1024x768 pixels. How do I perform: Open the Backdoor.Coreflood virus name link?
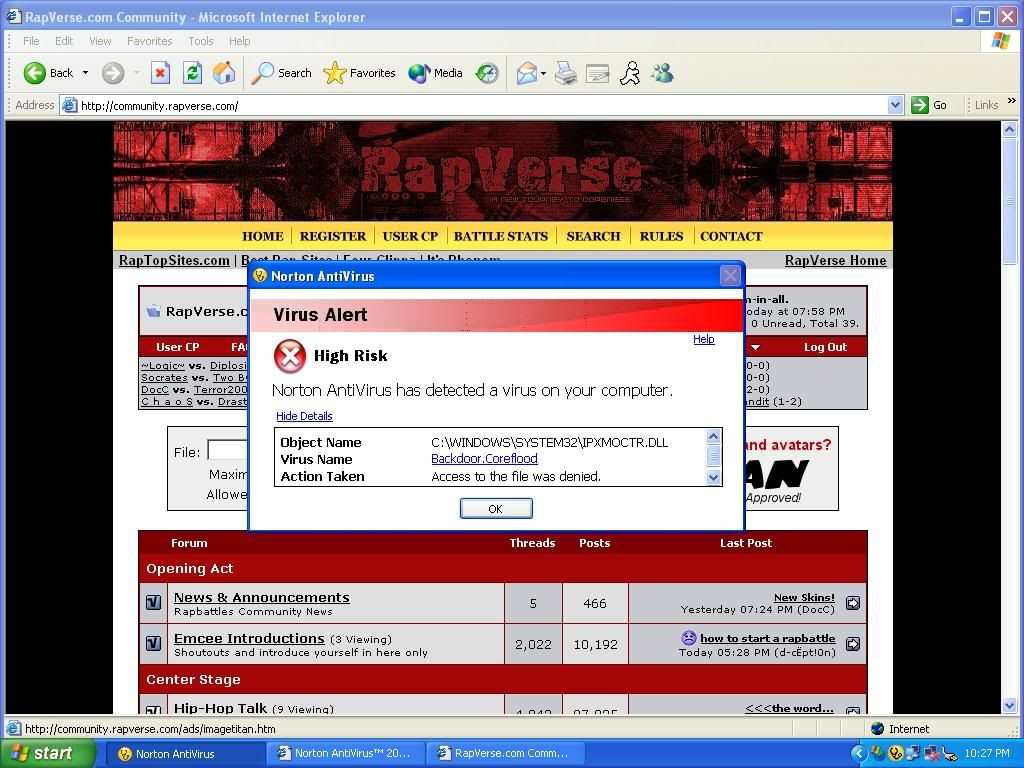484,458
